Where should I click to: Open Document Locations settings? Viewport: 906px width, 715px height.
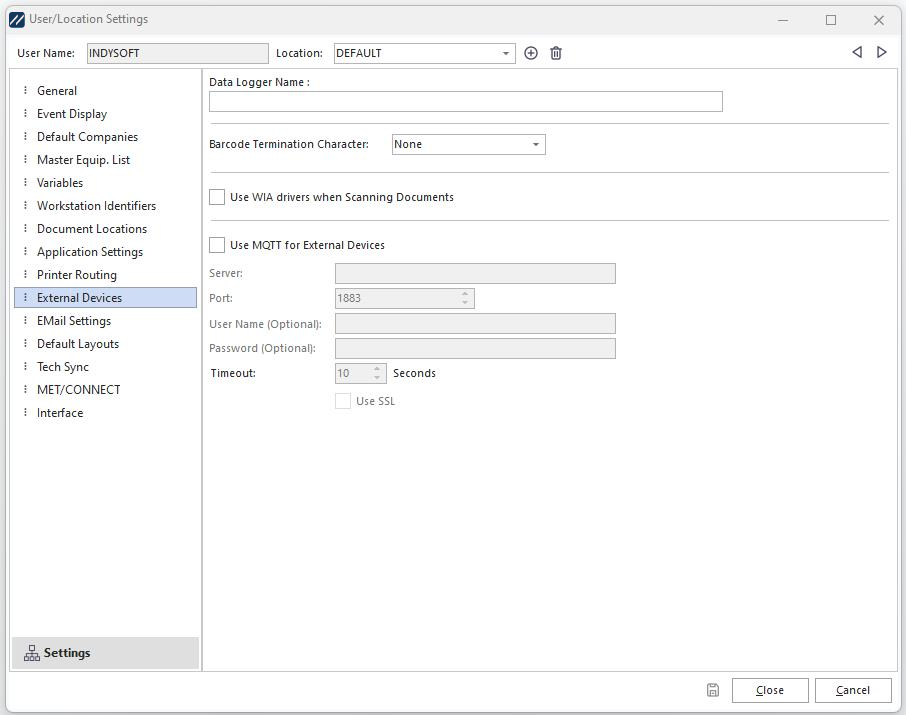point(105,229)
